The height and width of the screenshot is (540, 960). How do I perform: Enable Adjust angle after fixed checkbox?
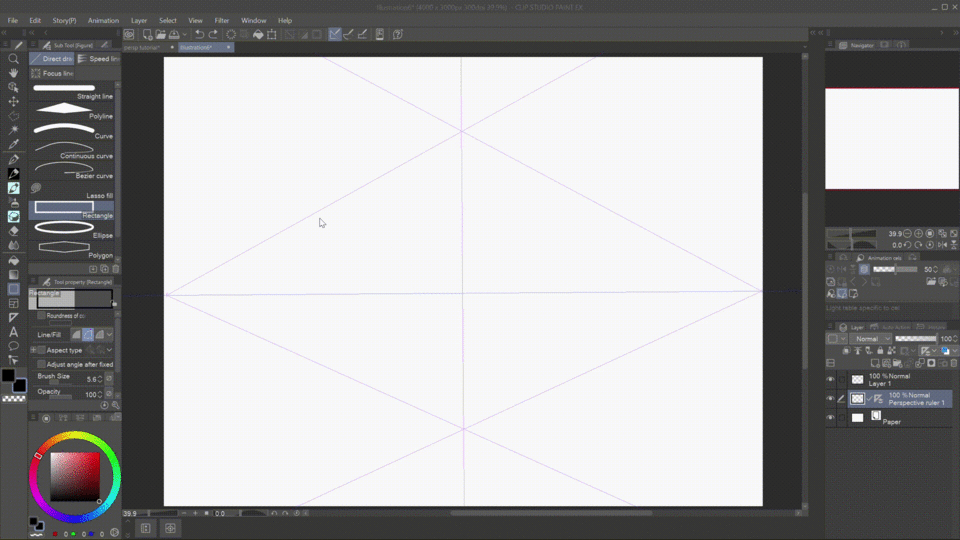tap(41, 364)
